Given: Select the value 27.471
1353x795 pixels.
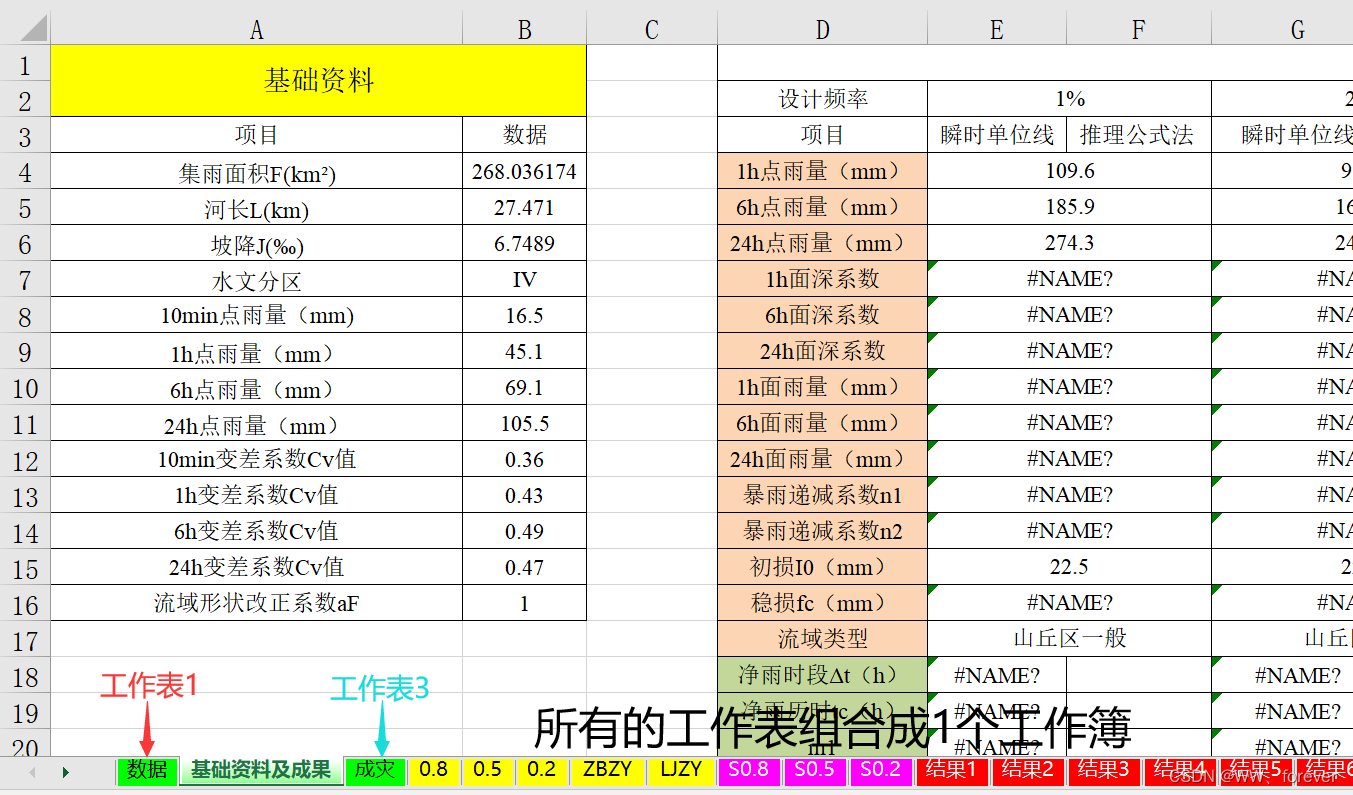Looking at the screenshot, I should coord(524,208).
